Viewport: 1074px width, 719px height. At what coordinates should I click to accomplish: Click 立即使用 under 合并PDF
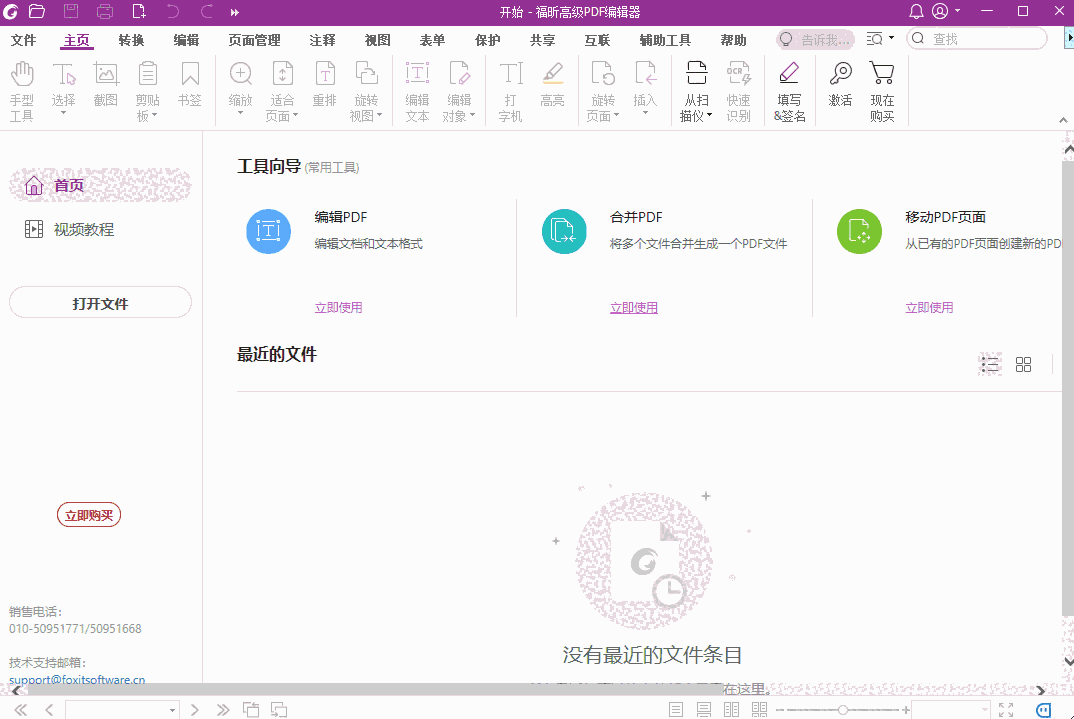[633, 307]
